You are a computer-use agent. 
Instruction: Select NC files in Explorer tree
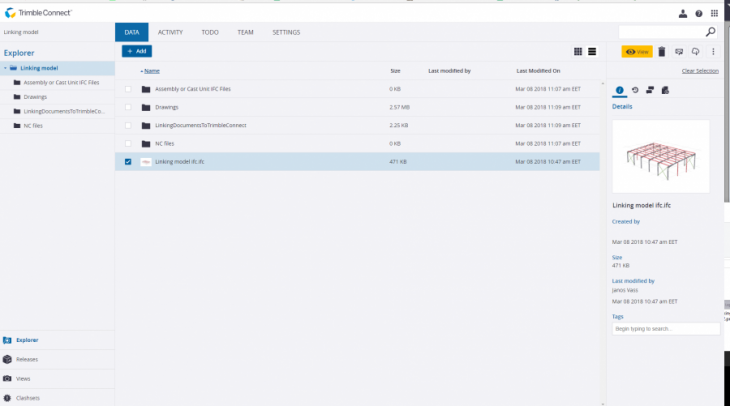click(33, 126)
